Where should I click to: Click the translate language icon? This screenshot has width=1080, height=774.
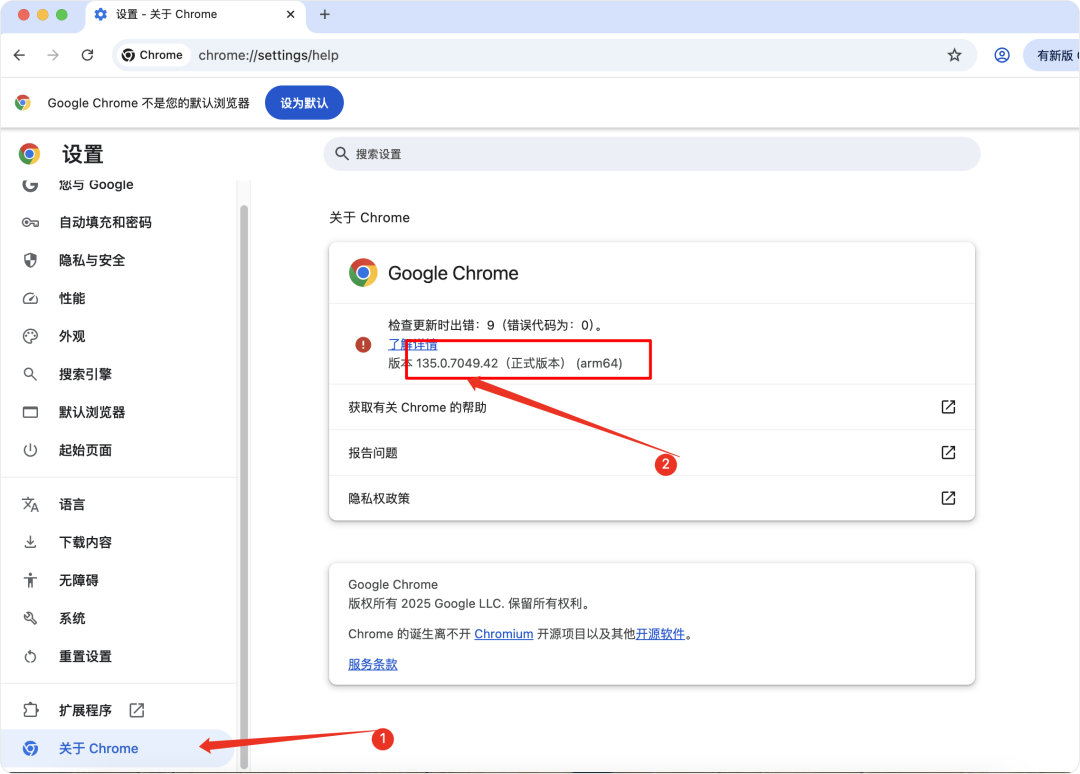click(x=30, y=504)
